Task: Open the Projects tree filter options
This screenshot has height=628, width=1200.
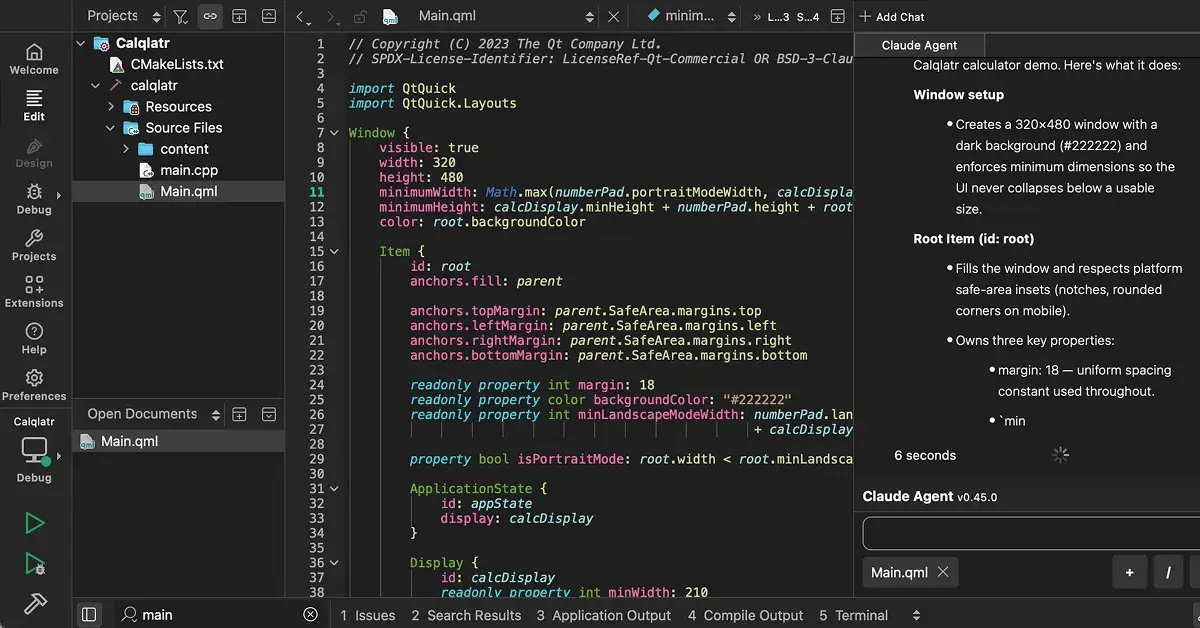Action: click(x=180, y=16)
